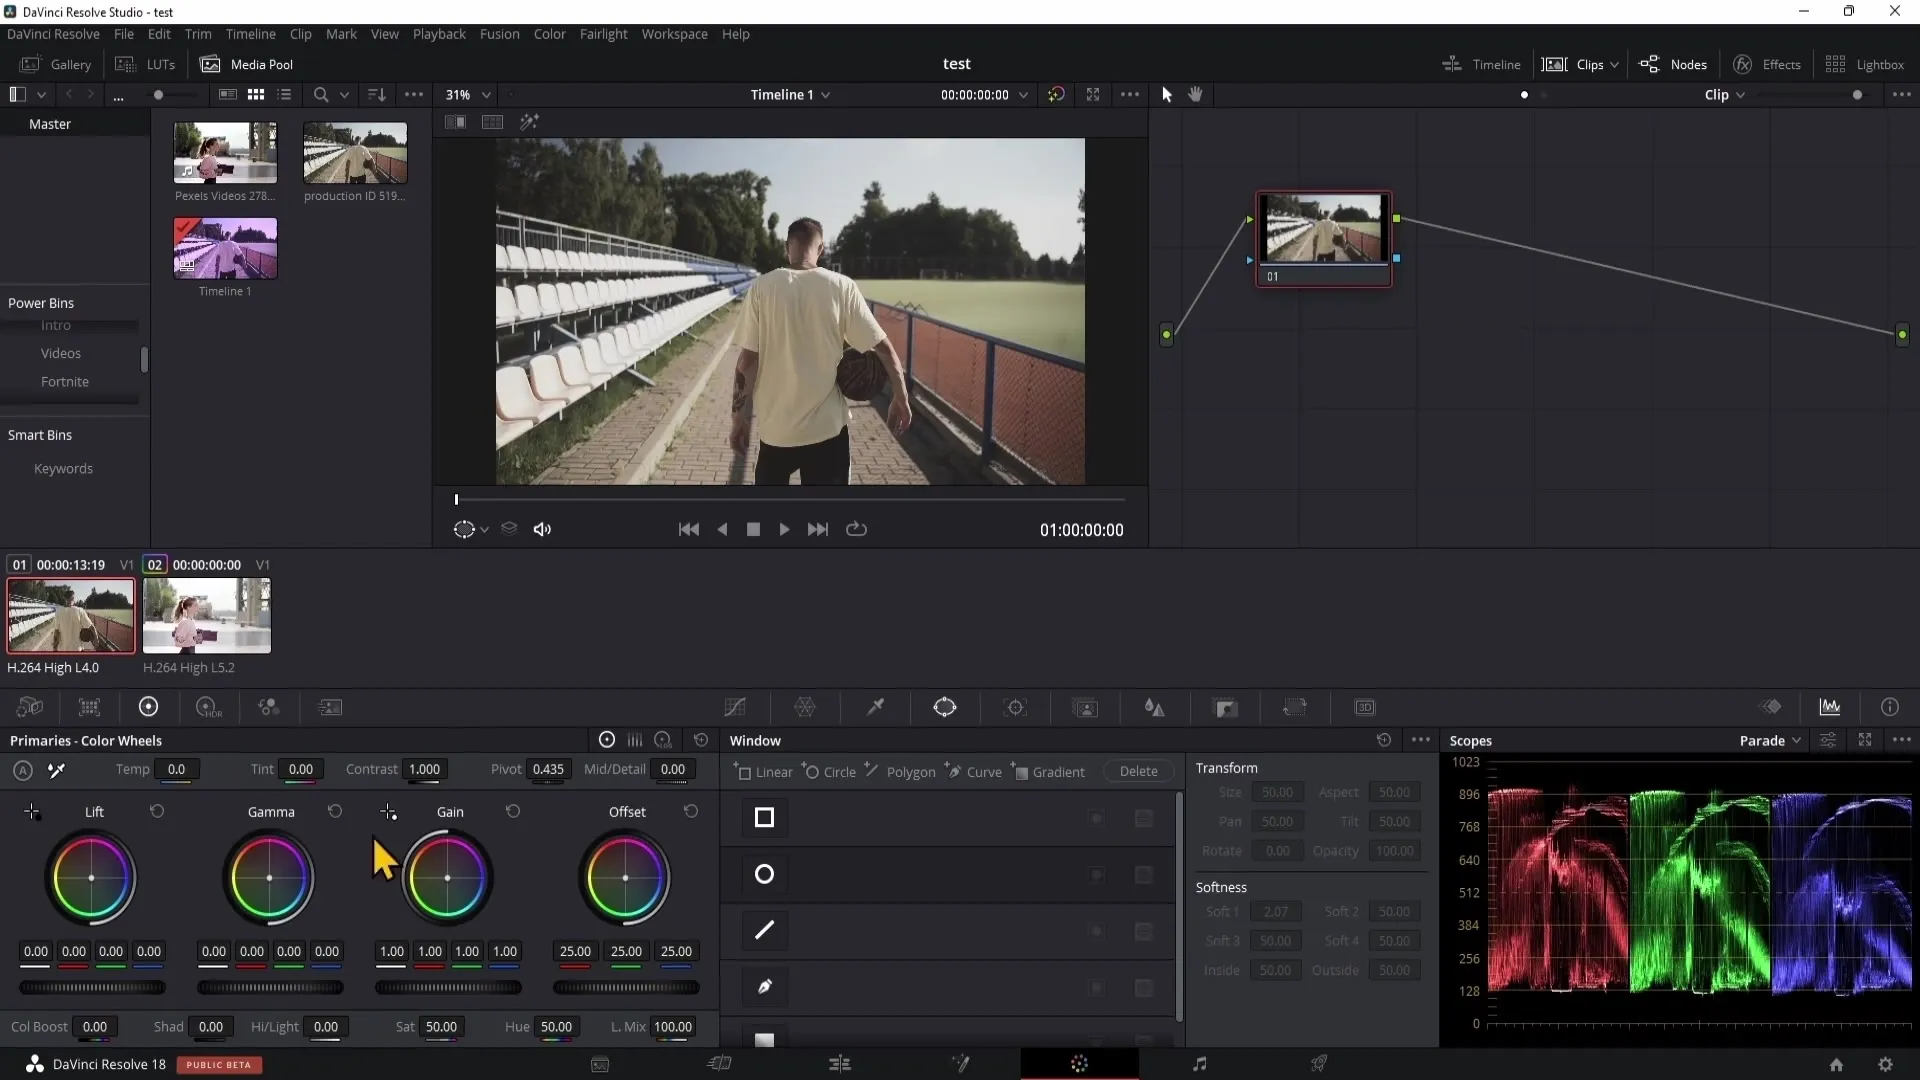Enable the Polygon window mask

[910, 771]
